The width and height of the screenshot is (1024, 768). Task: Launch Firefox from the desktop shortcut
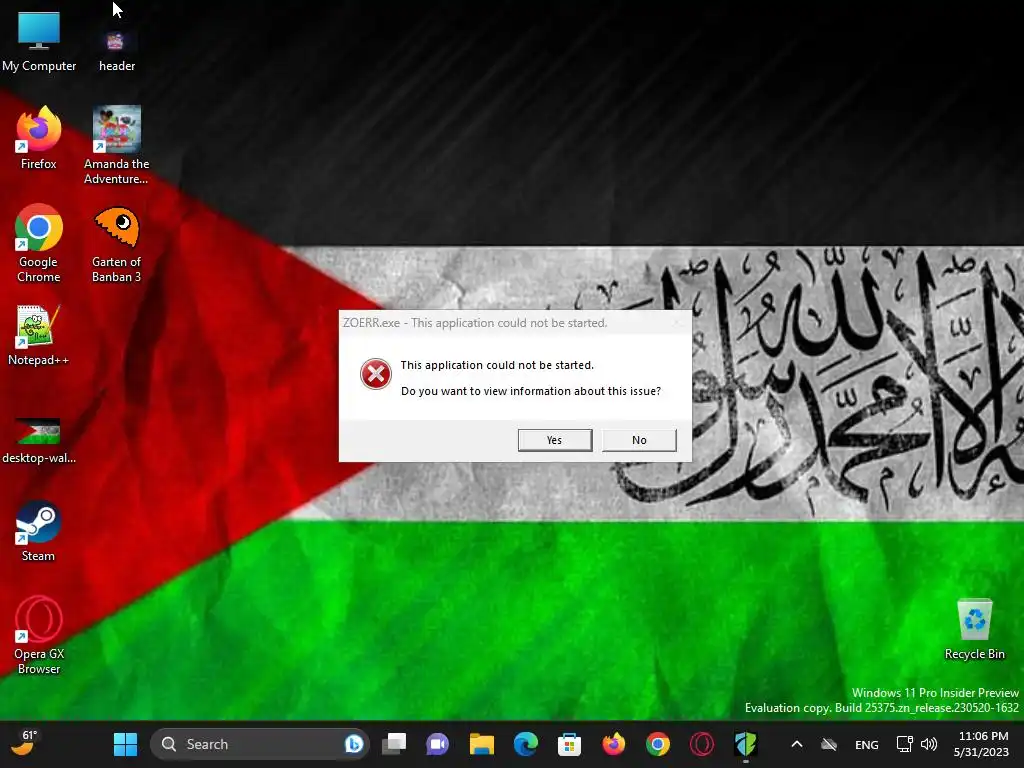39,138
